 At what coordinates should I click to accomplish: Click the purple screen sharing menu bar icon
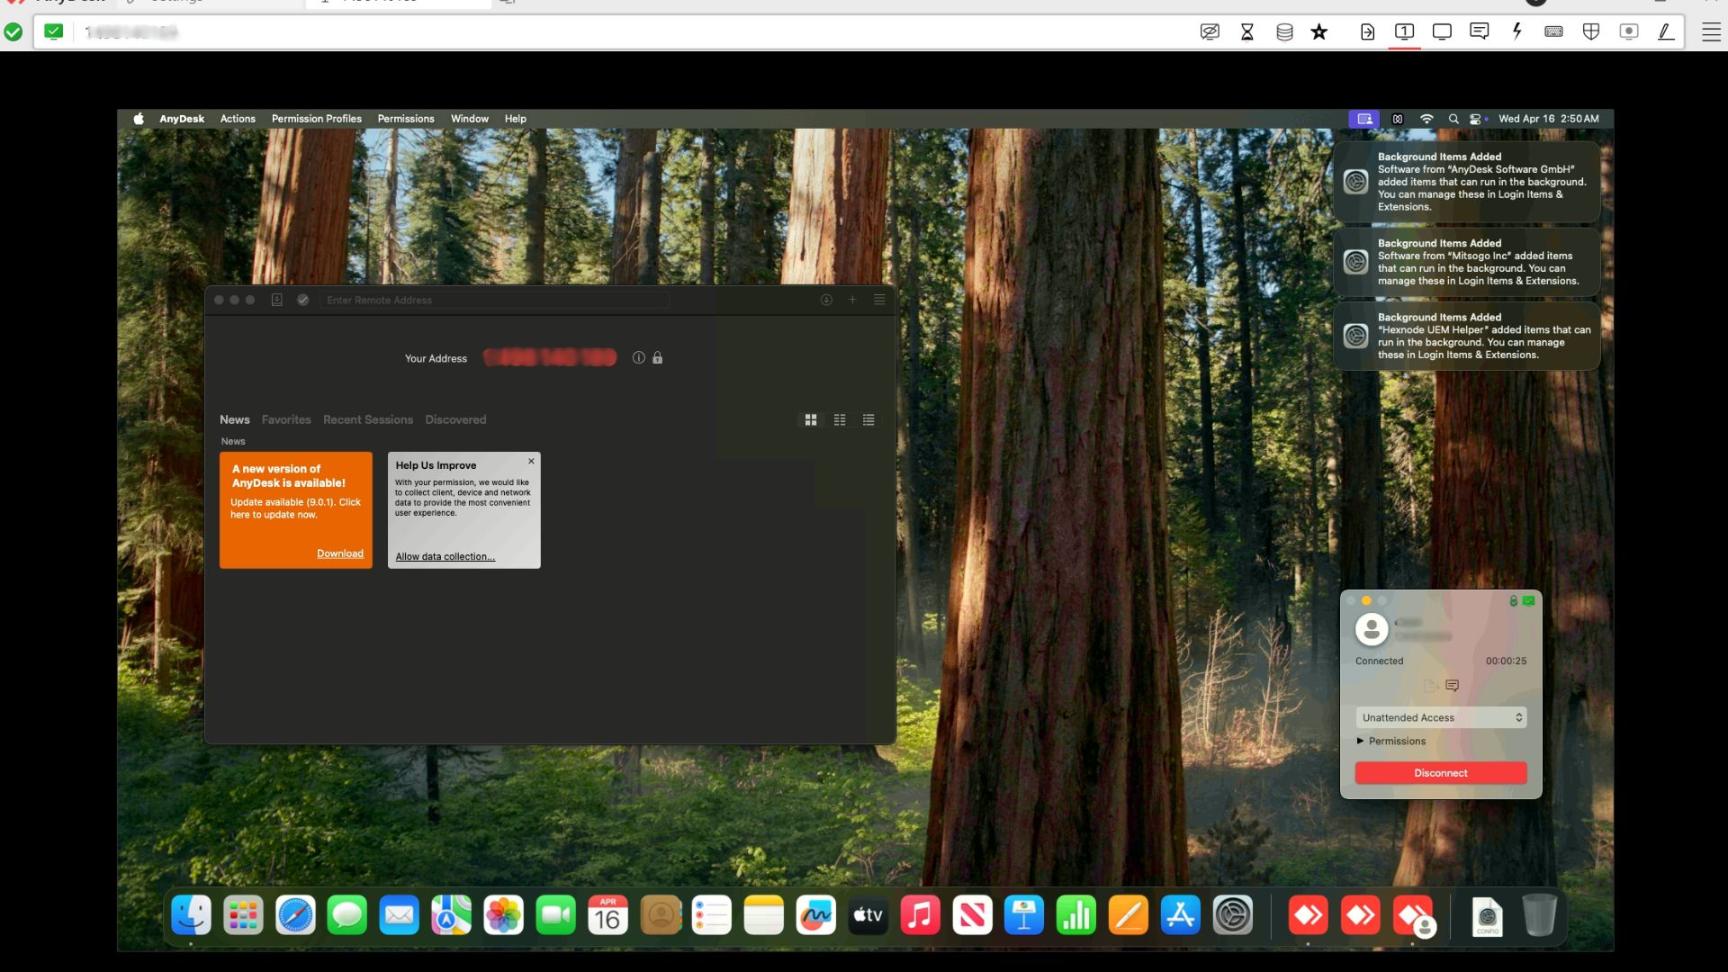point(1364,118)
